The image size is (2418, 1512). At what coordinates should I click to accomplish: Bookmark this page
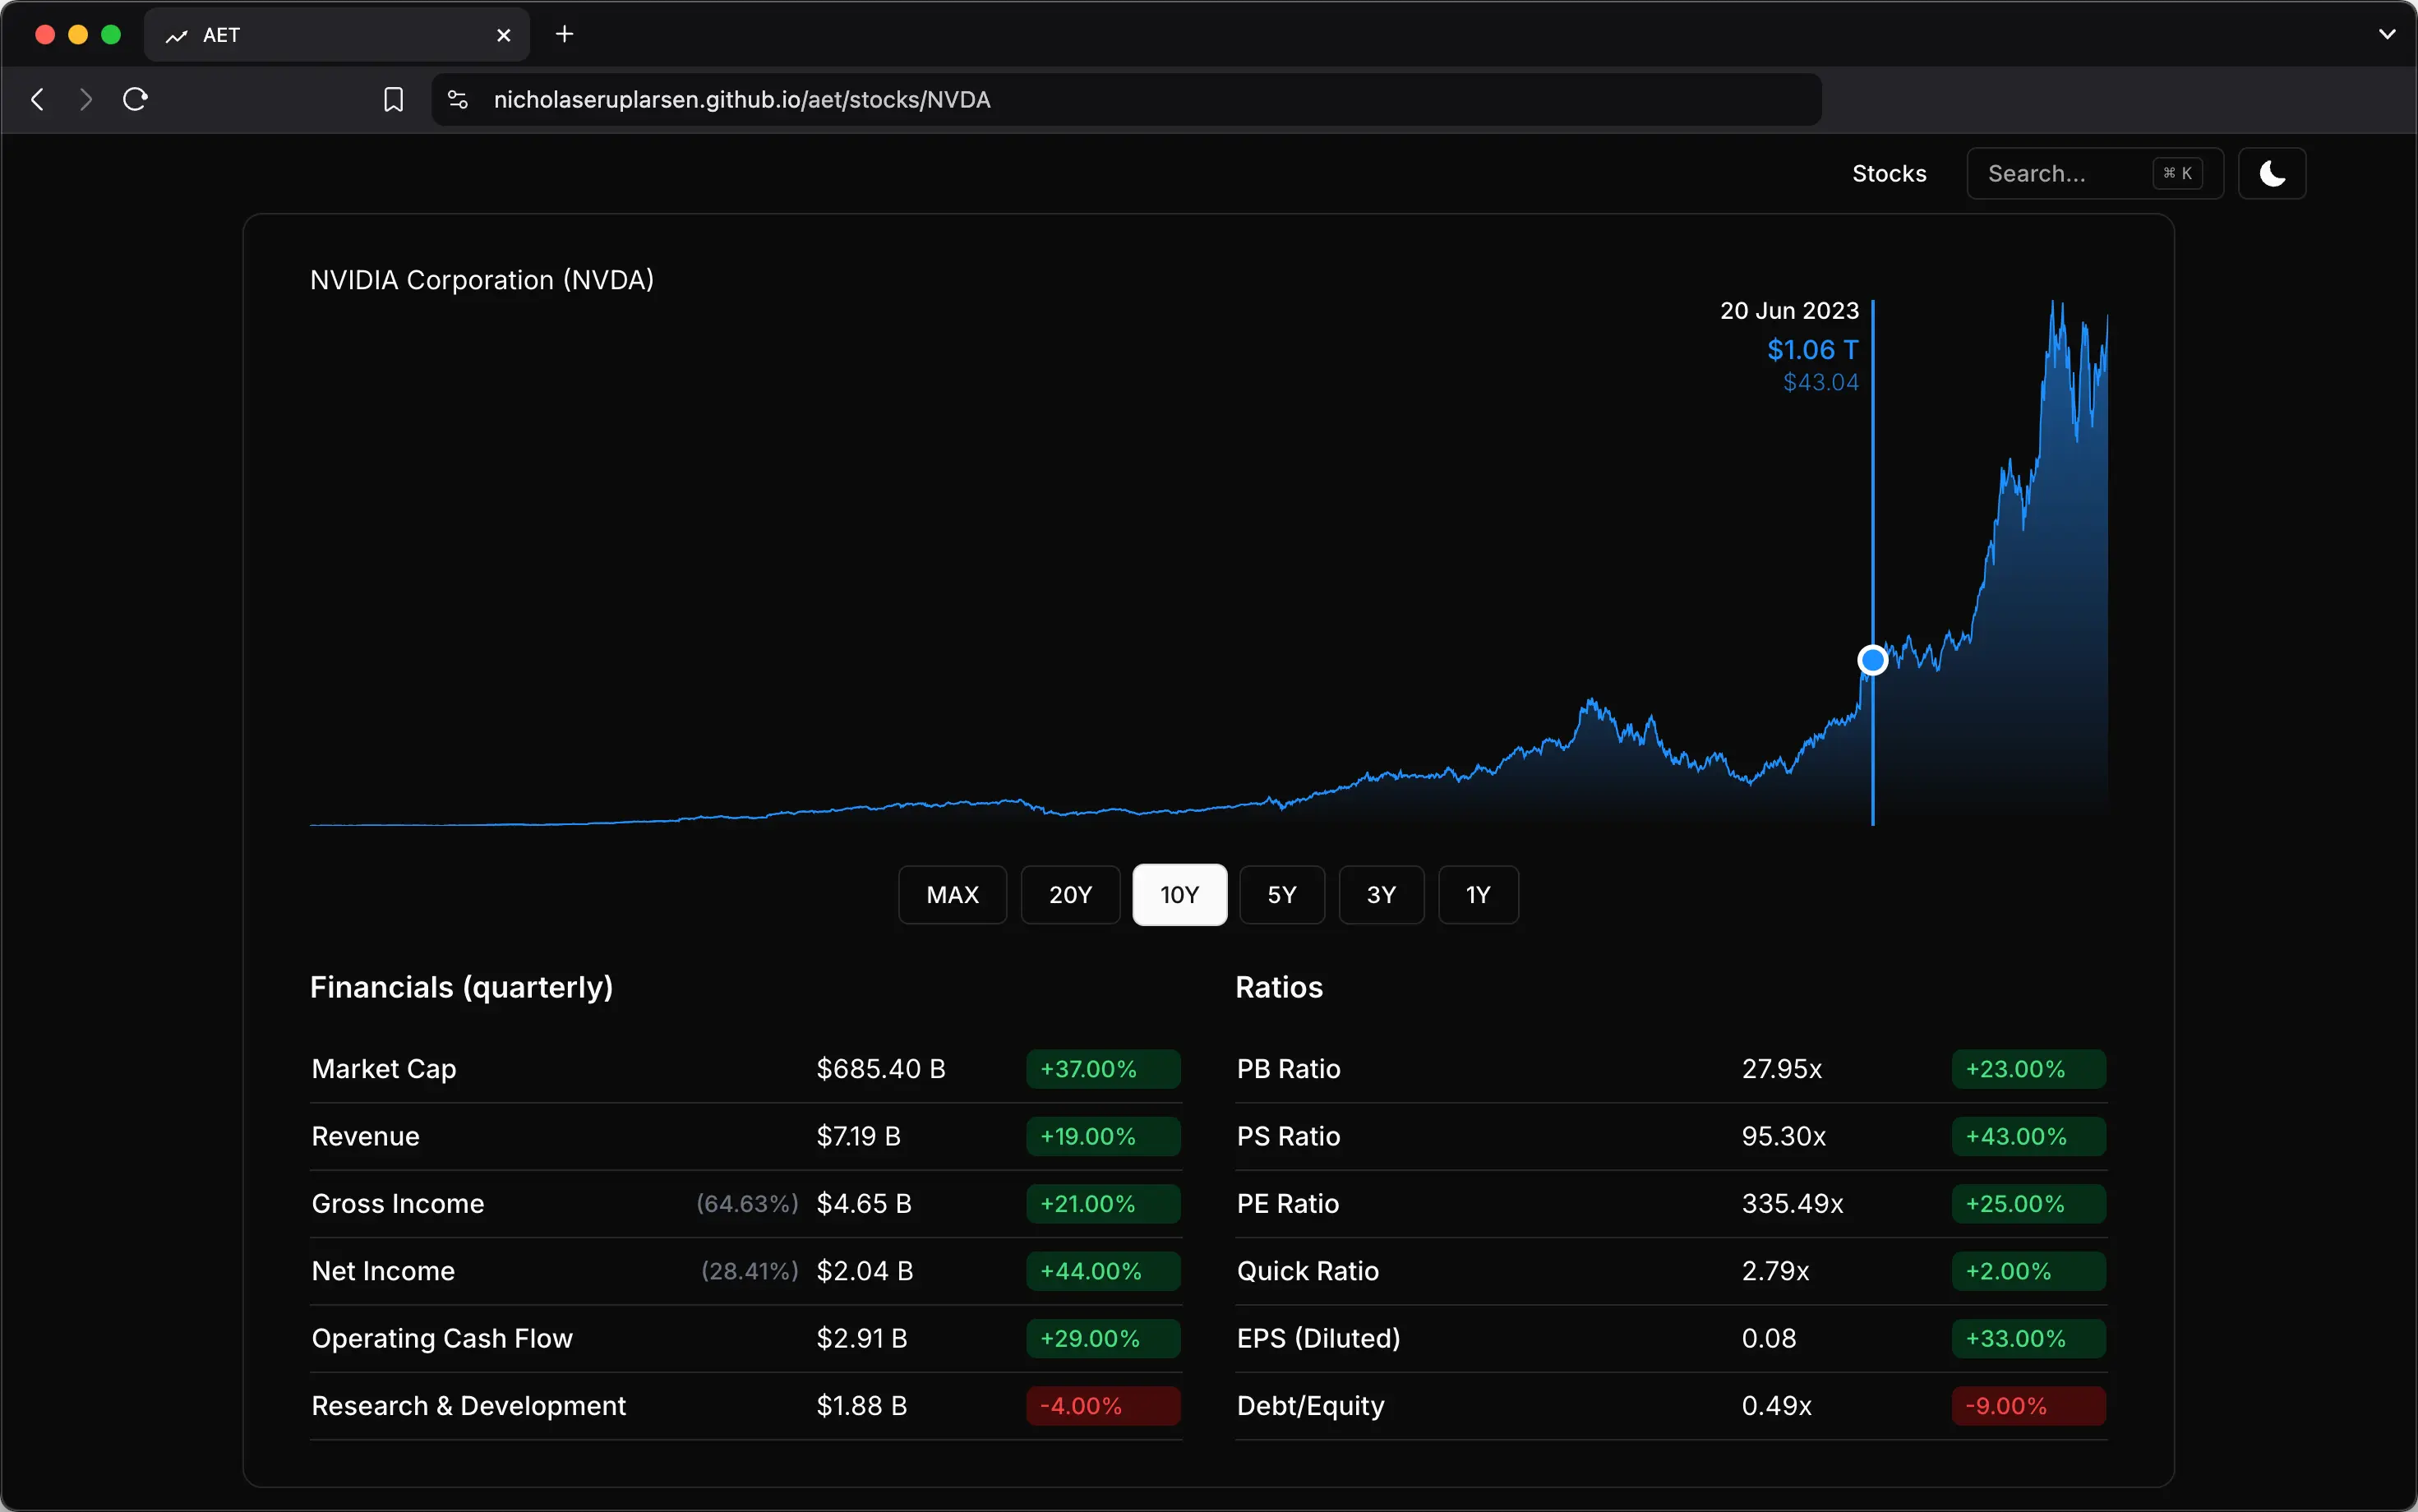394,99
